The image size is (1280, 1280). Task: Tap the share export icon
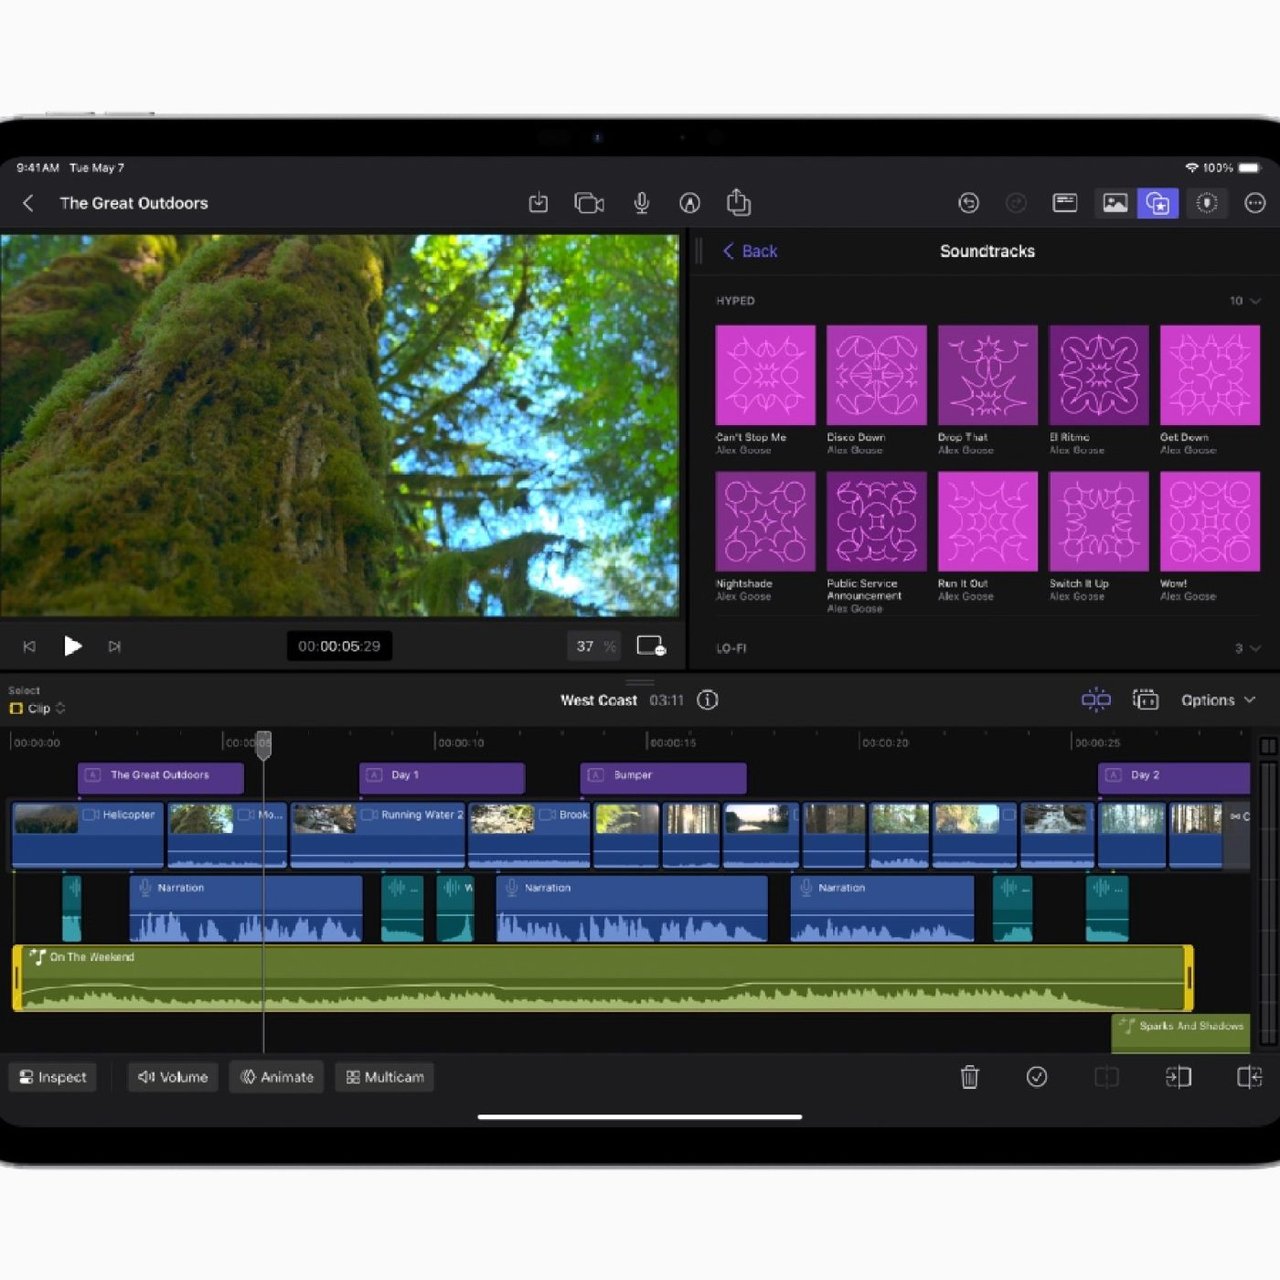(738, 202)
